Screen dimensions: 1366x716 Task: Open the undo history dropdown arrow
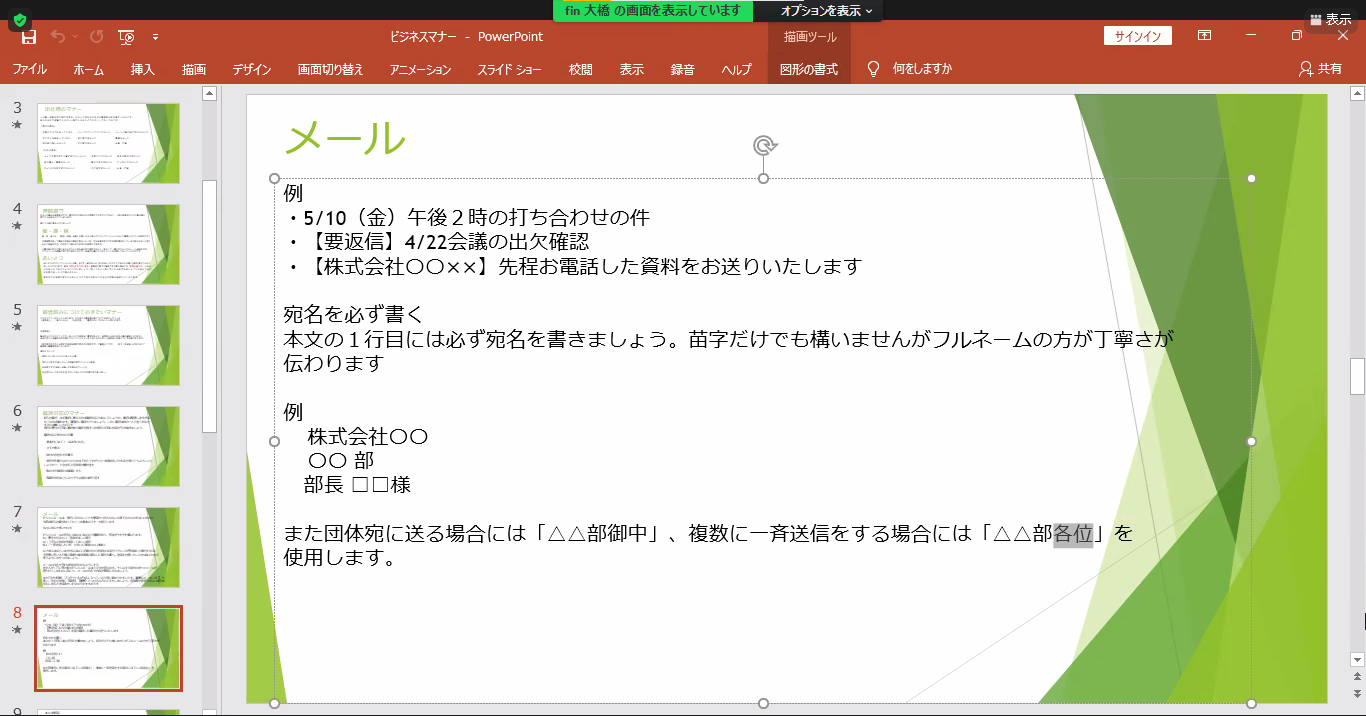(x=75, y=37)
